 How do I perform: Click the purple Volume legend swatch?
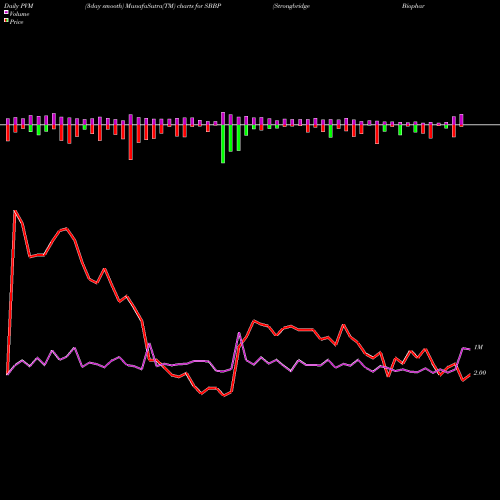coord(6,12)
